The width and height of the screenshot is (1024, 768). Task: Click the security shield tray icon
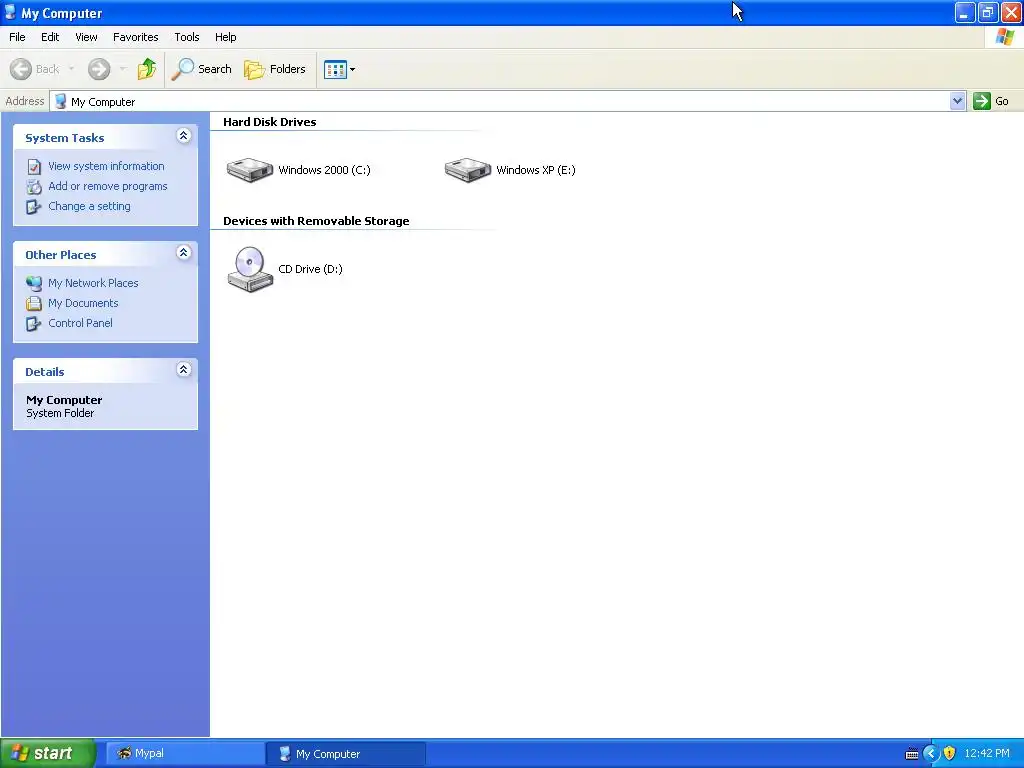950,754
